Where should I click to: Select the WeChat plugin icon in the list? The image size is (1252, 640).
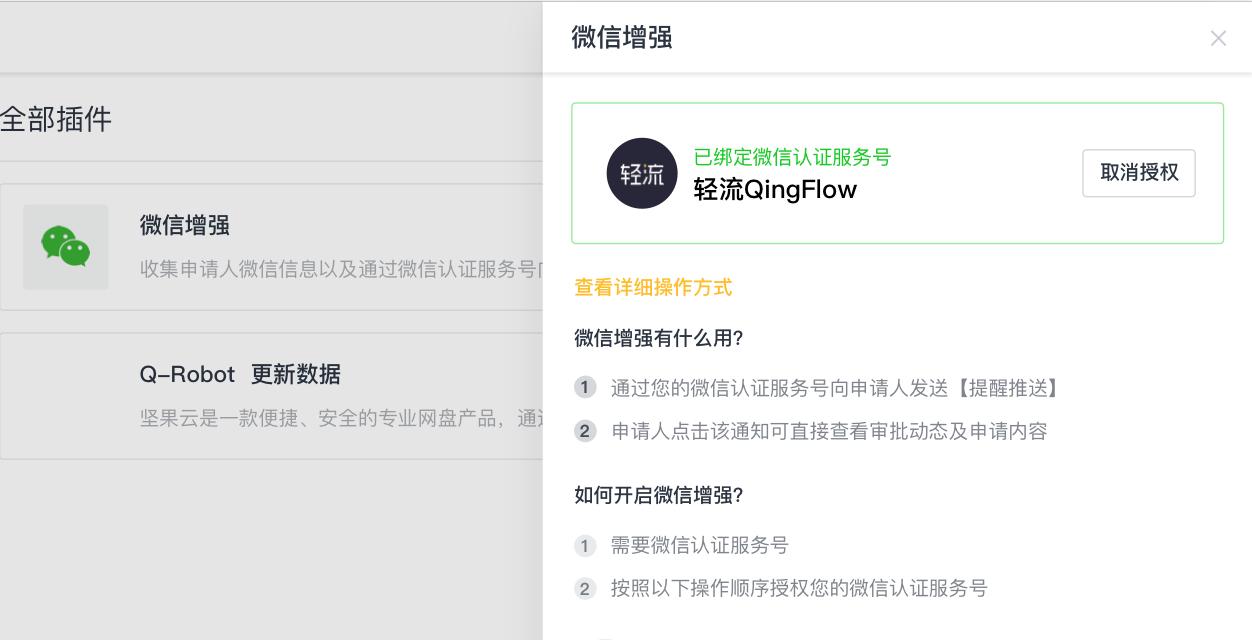pos(65,247)
